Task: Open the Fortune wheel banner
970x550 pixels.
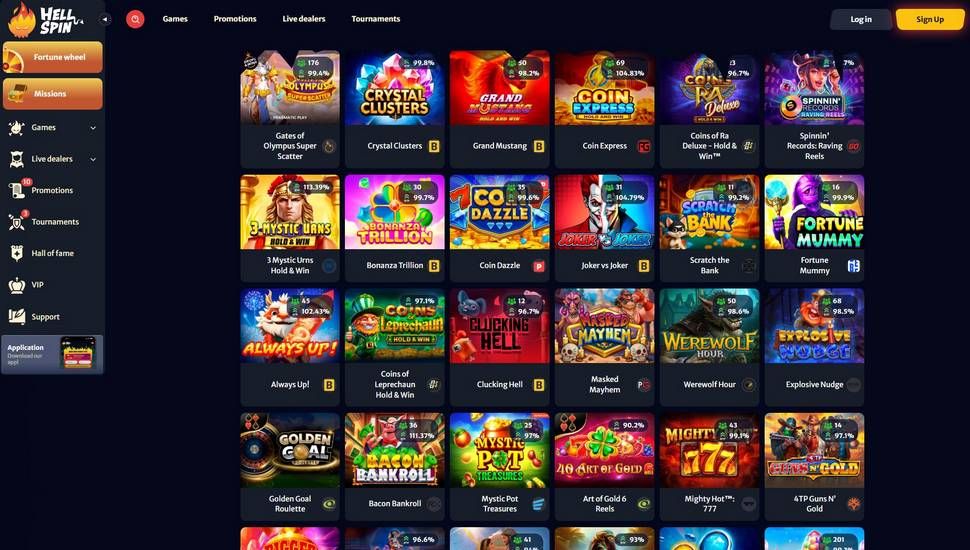Action: pos(53,58)
